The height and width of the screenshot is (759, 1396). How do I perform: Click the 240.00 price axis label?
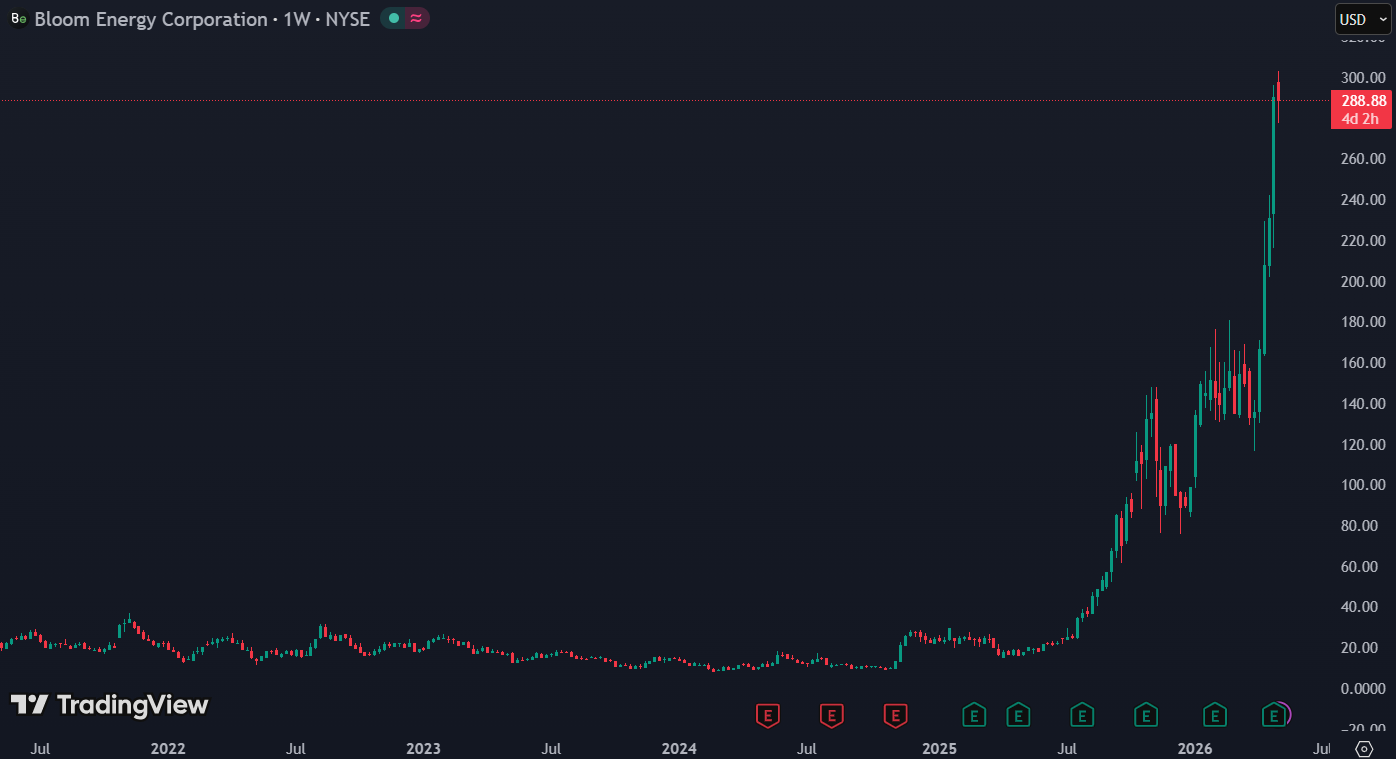(x=1364, y=200)
